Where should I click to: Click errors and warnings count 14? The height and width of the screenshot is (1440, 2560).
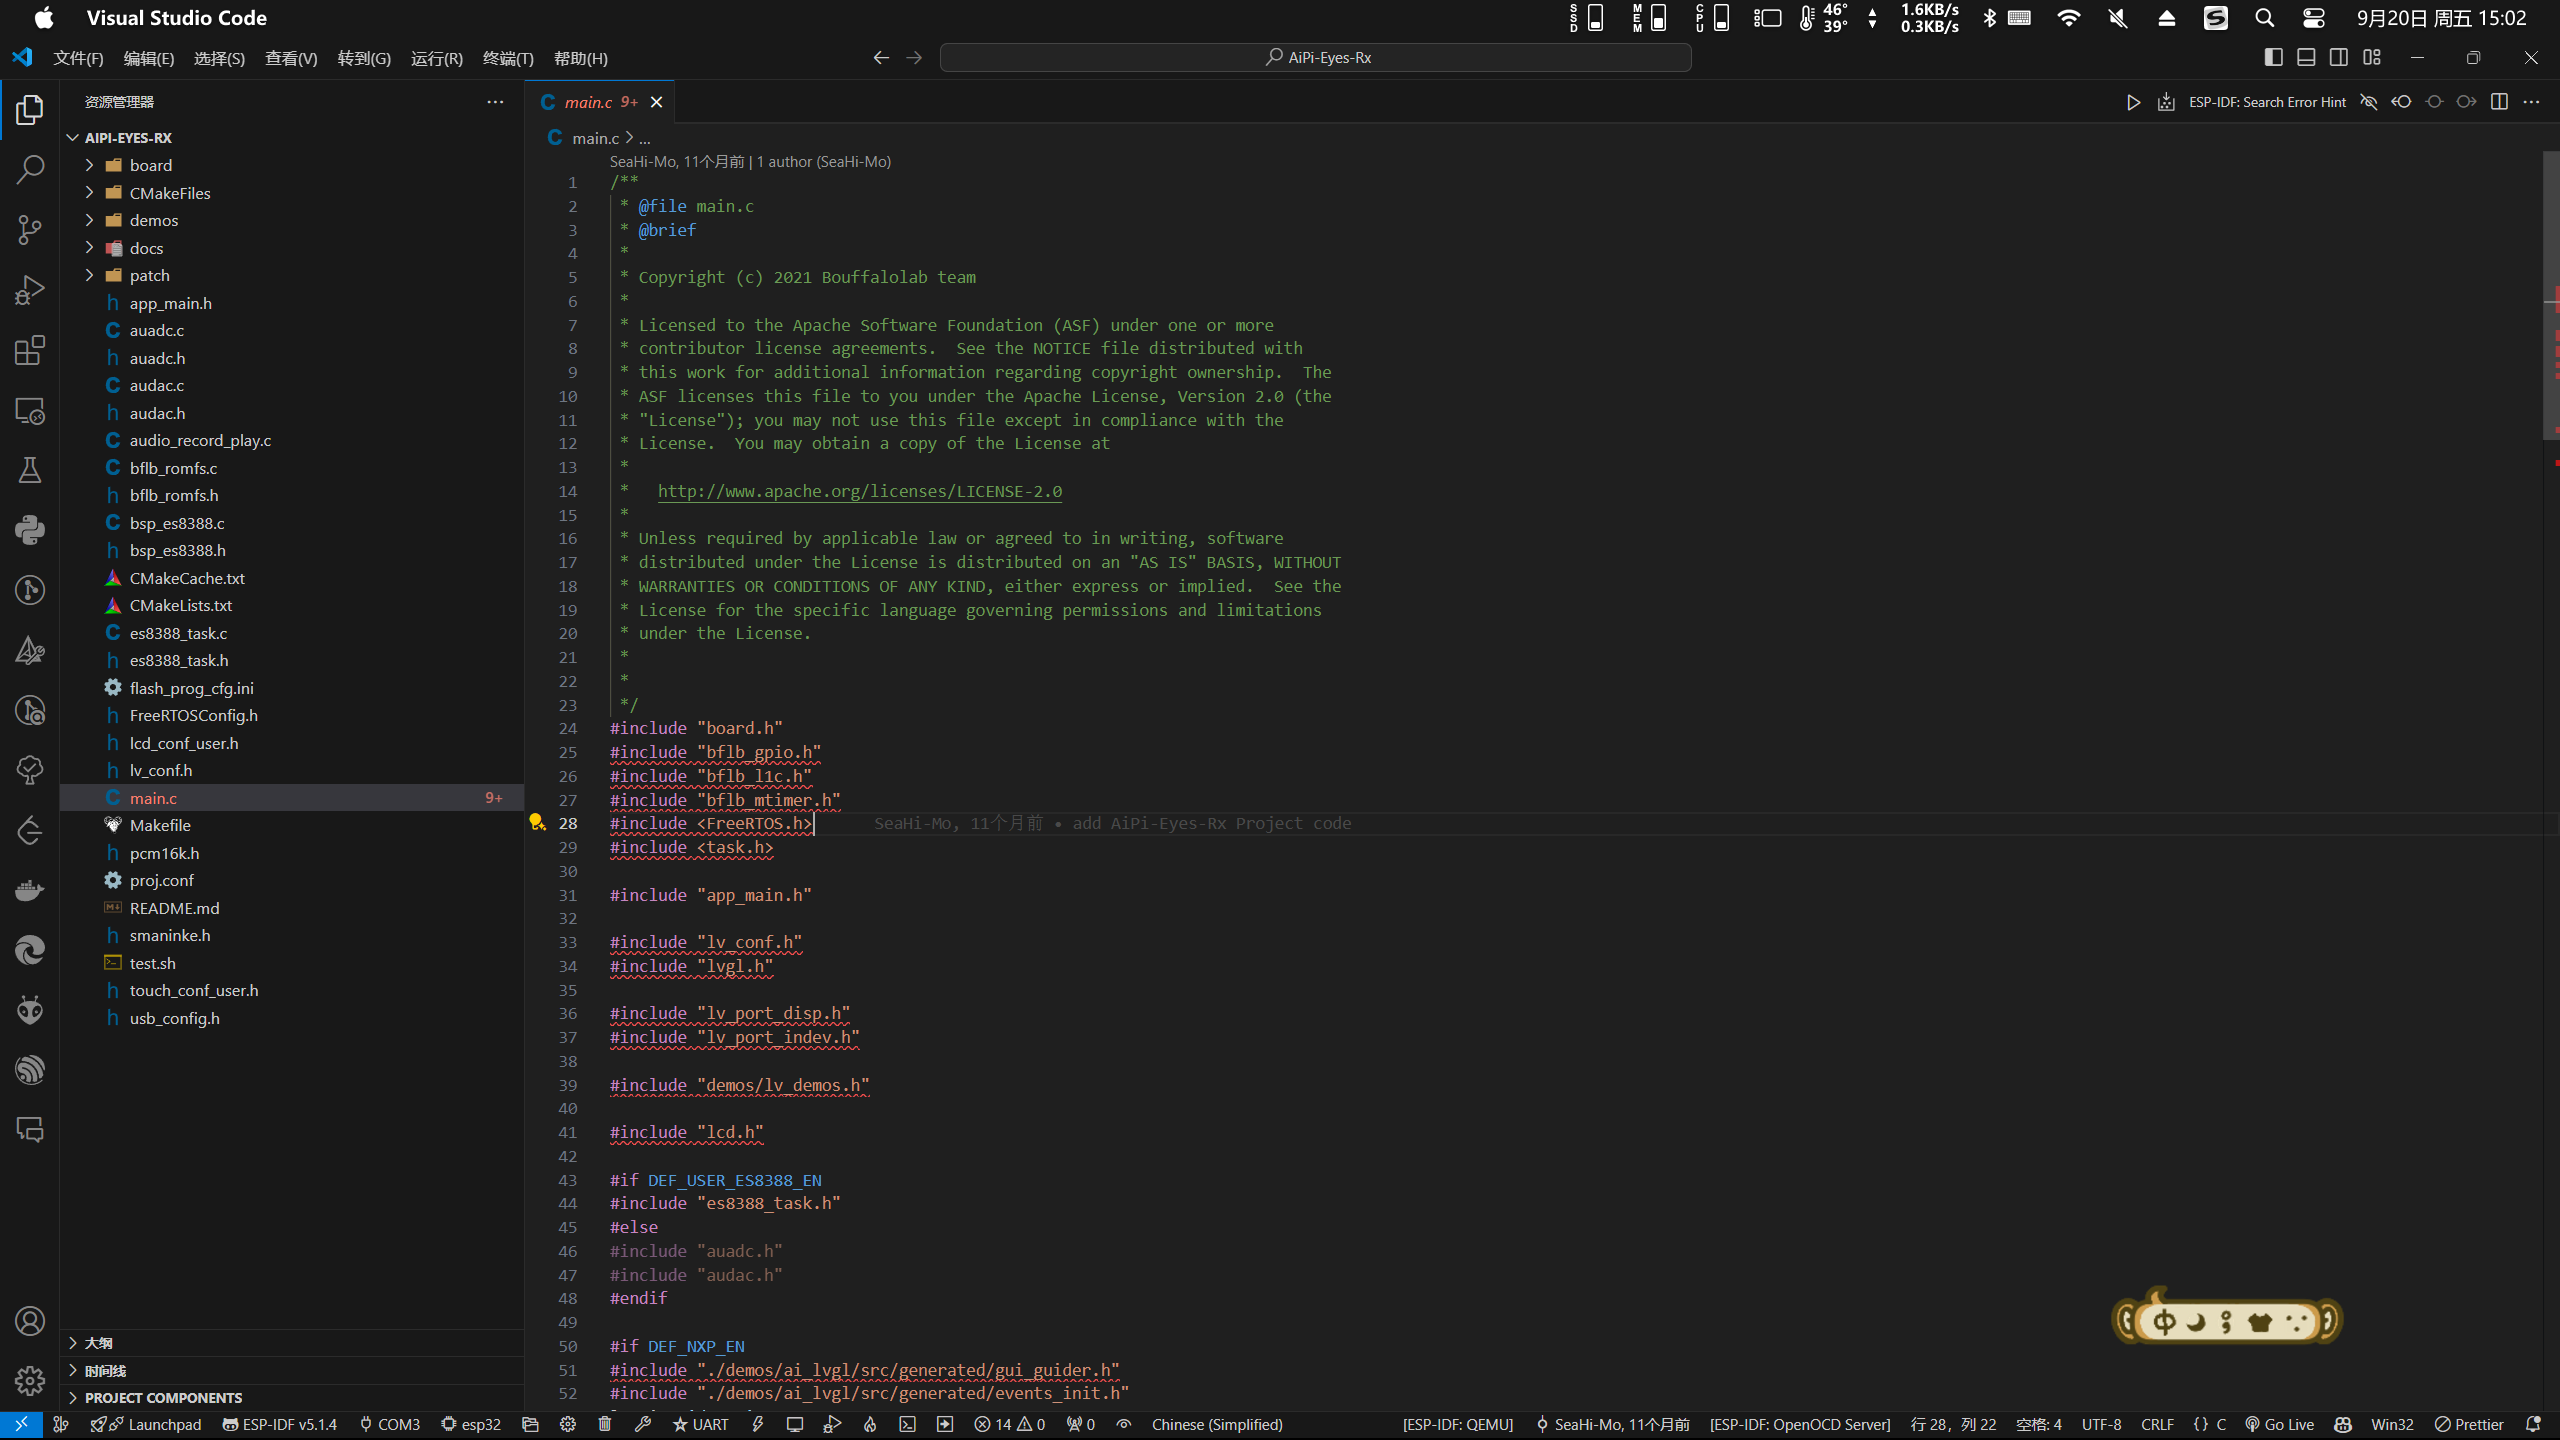tap(1009, 1424)
